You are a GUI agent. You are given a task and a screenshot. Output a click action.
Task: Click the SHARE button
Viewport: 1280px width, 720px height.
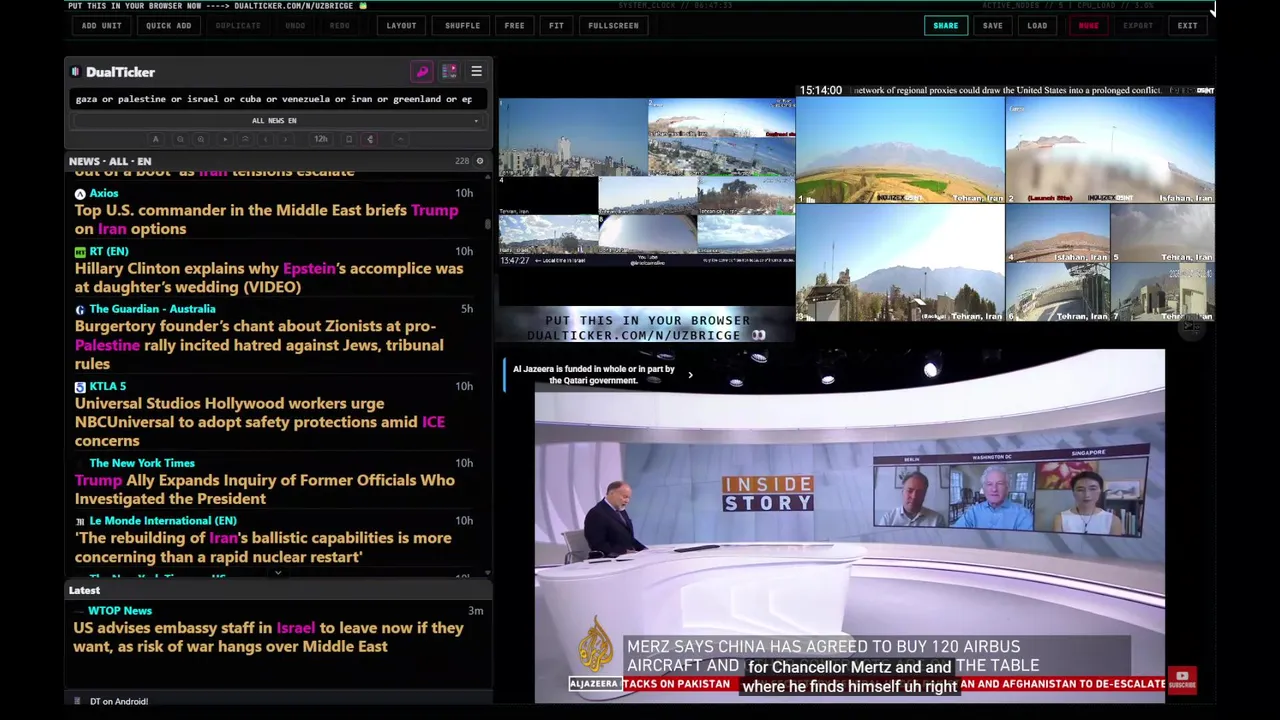click(945, 25)
